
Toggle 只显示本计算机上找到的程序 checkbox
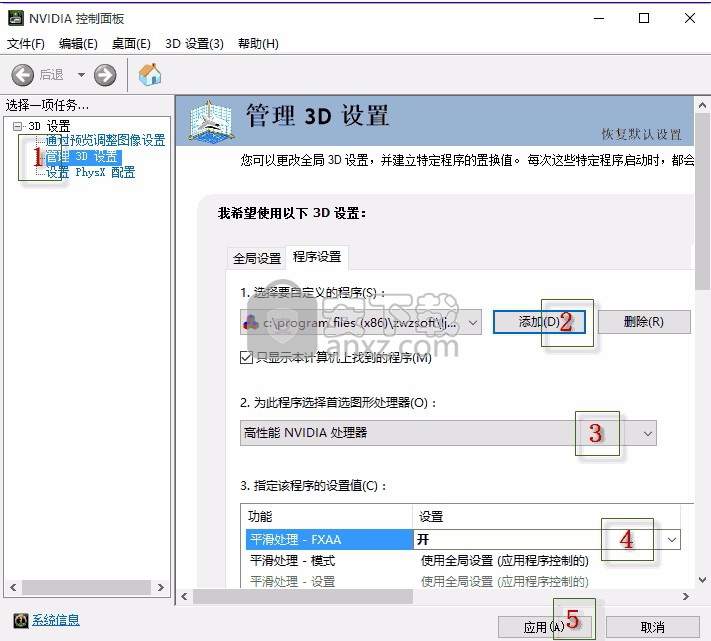point(246,358)
